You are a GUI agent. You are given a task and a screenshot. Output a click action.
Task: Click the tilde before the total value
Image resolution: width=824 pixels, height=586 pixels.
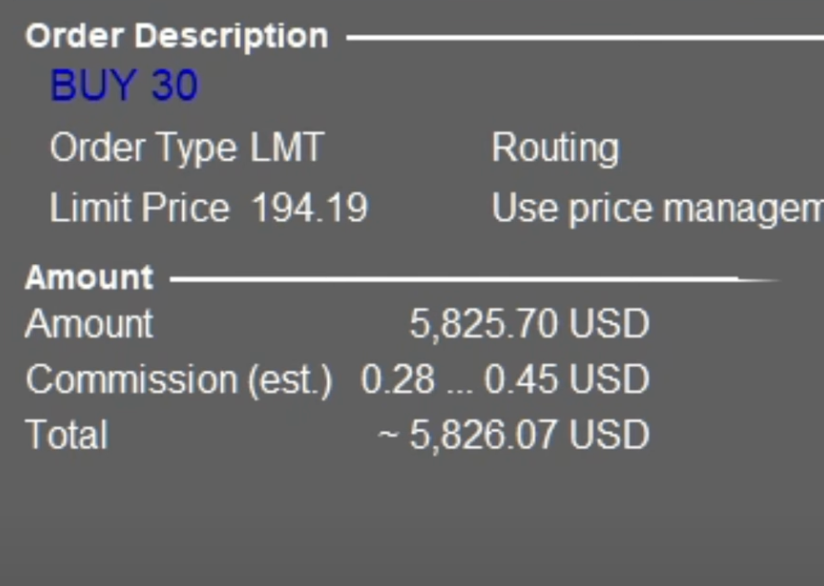389,436
